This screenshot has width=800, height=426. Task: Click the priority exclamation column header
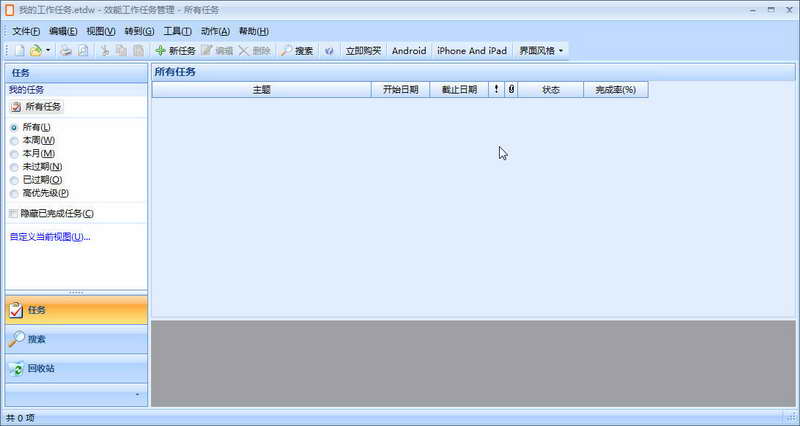coord(496,90)
